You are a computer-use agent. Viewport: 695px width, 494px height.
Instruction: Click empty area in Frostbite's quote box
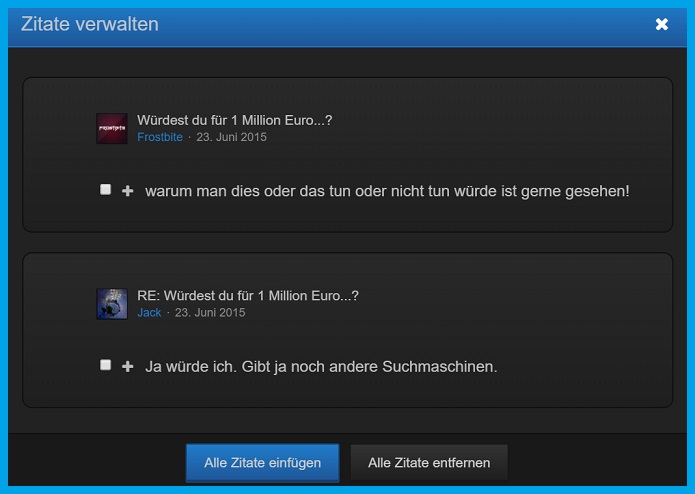[500, 130]
